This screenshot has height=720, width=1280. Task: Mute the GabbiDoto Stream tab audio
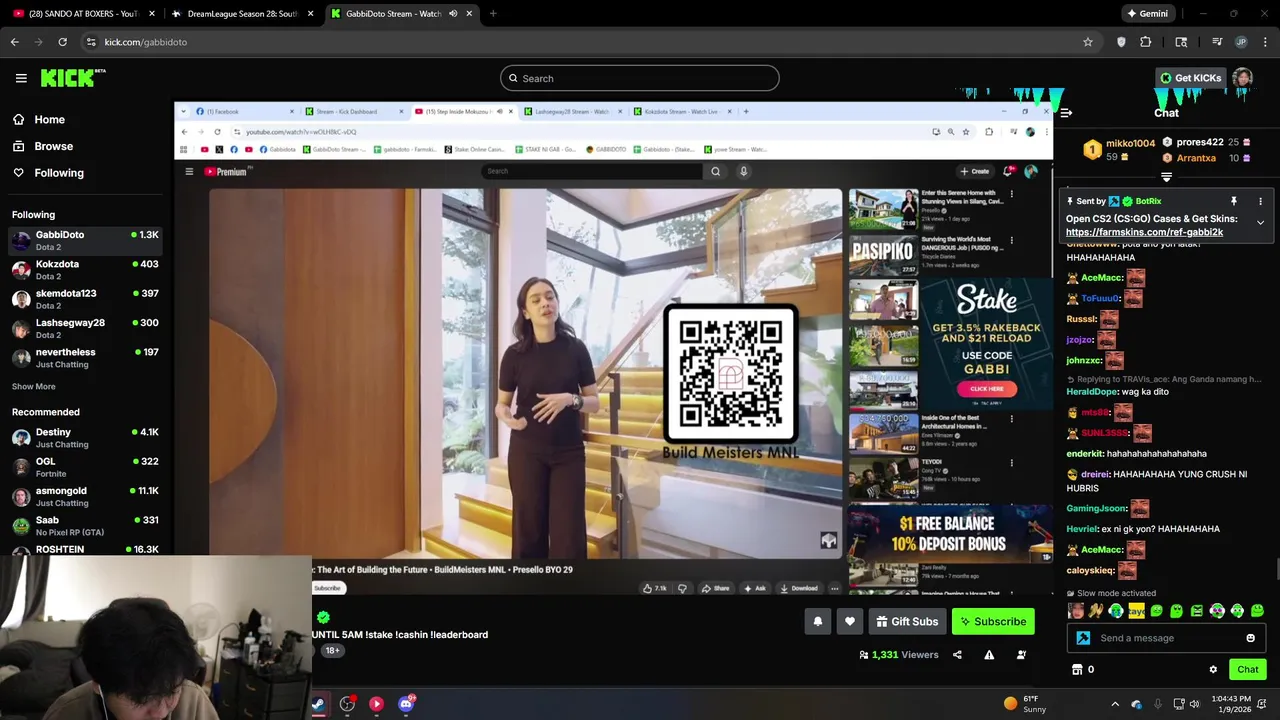tap(453, 14)
